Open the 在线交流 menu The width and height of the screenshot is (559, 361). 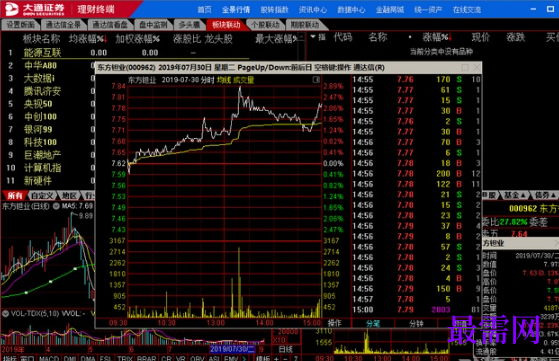(x=467, y=10)
